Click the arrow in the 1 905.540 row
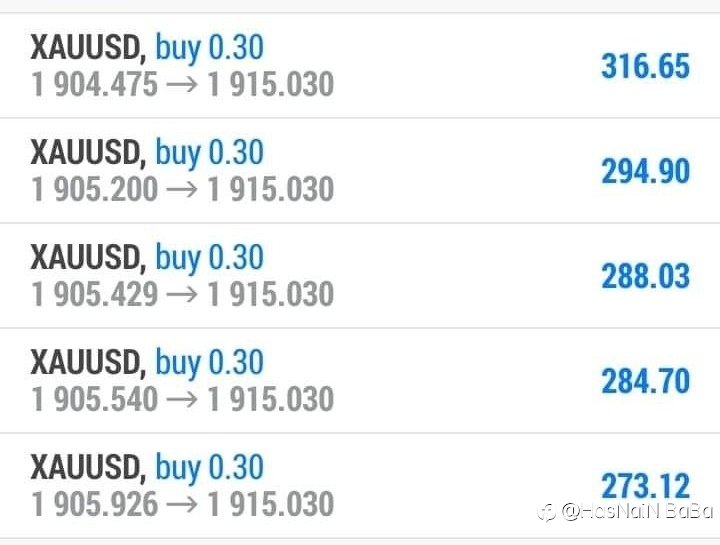 pyautogui.click(x=182, y=399)
